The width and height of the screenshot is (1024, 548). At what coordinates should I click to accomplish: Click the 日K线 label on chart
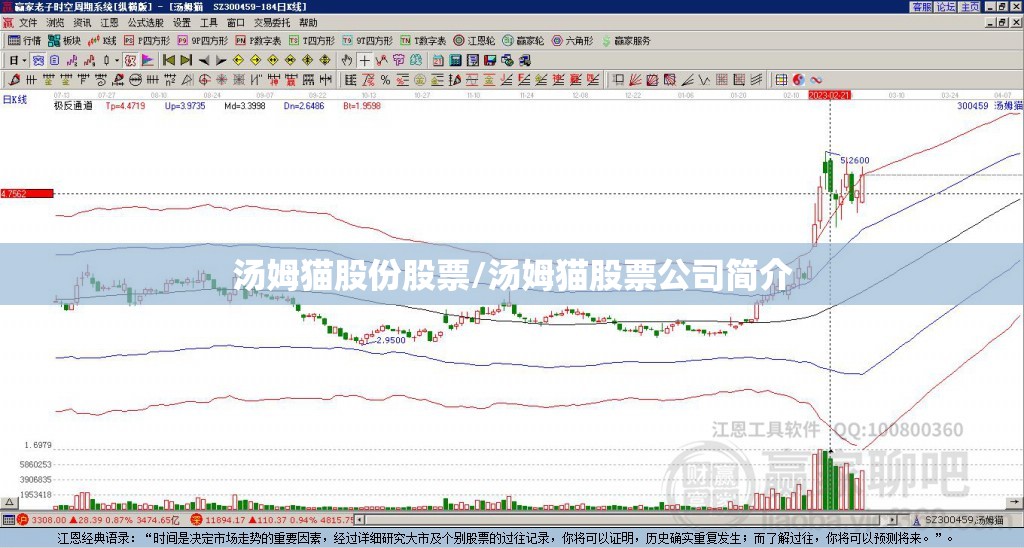15,100
